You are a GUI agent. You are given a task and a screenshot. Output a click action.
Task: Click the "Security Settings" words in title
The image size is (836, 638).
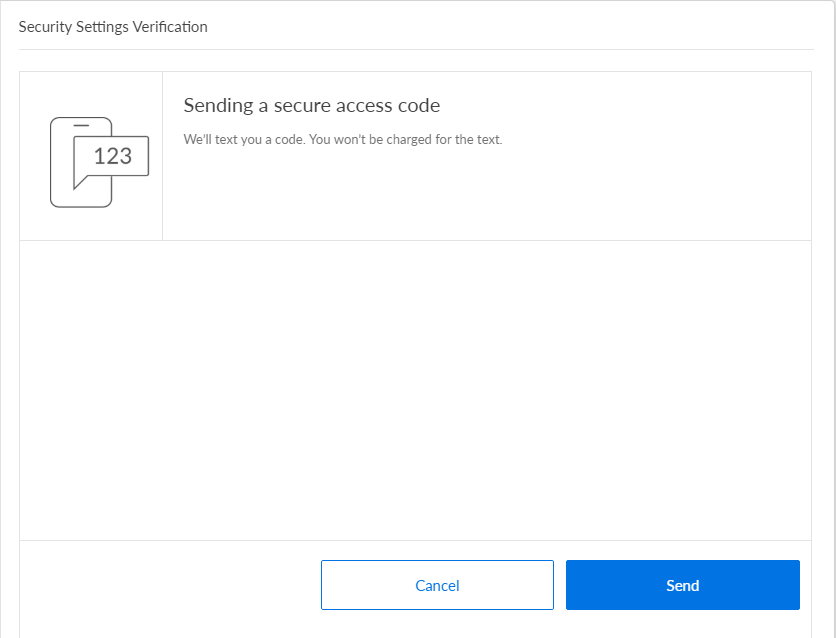point(74,27)
